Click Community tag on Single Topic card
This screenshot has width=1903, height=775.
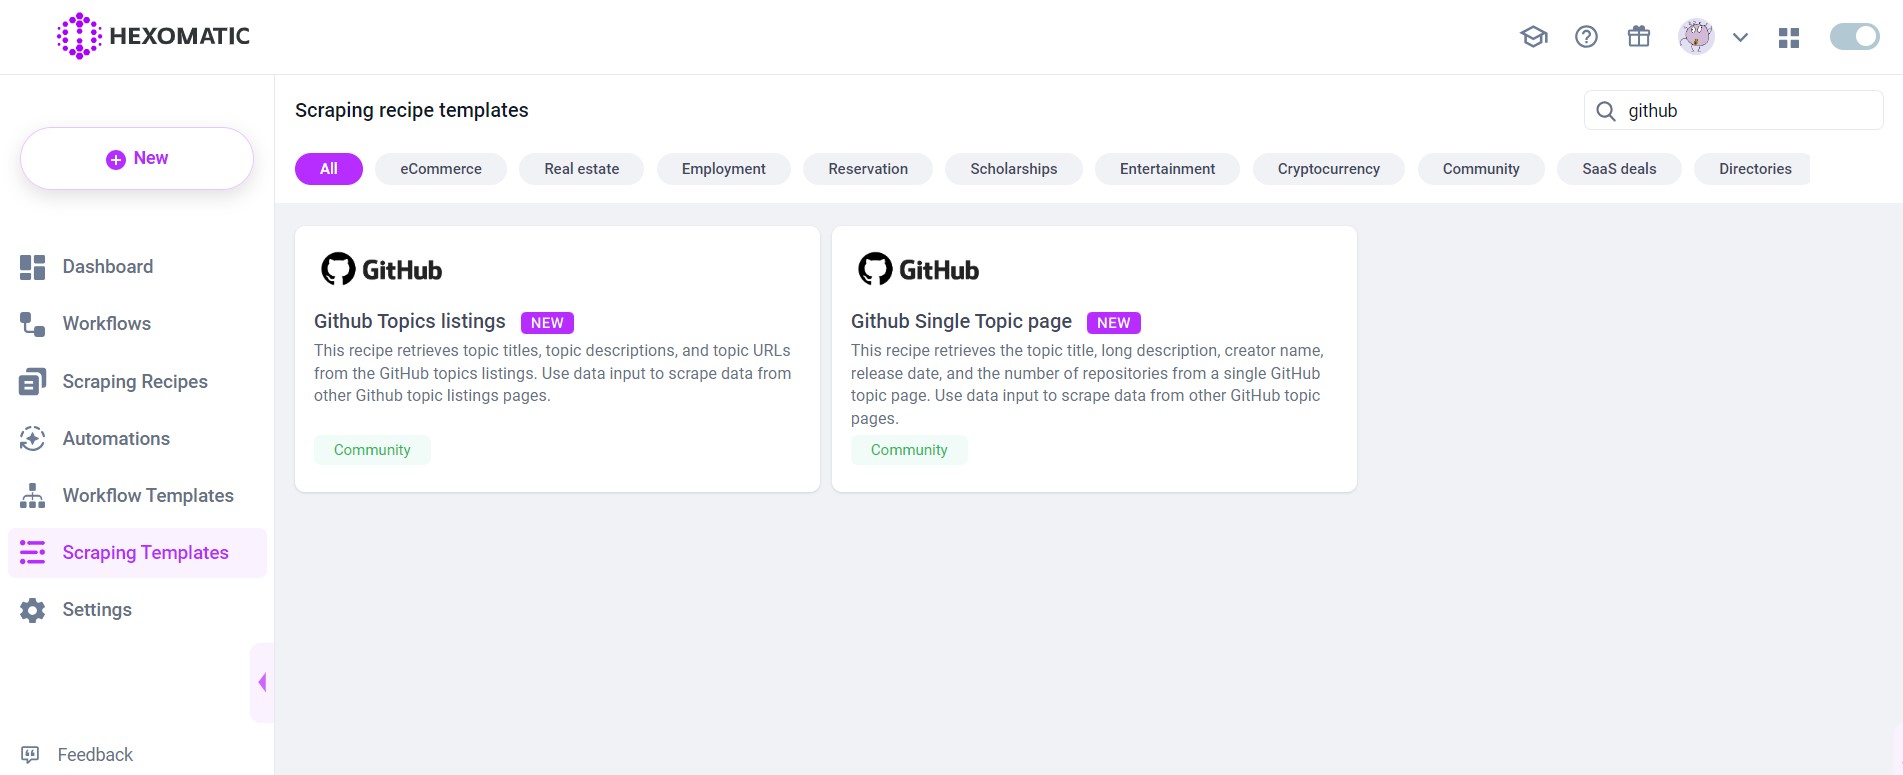pyautogui.click(x=909, y=450)
